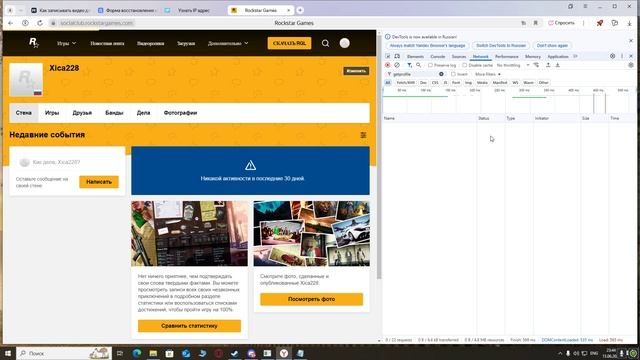Click the Посмотреть фото button

[x=311, y=299]
